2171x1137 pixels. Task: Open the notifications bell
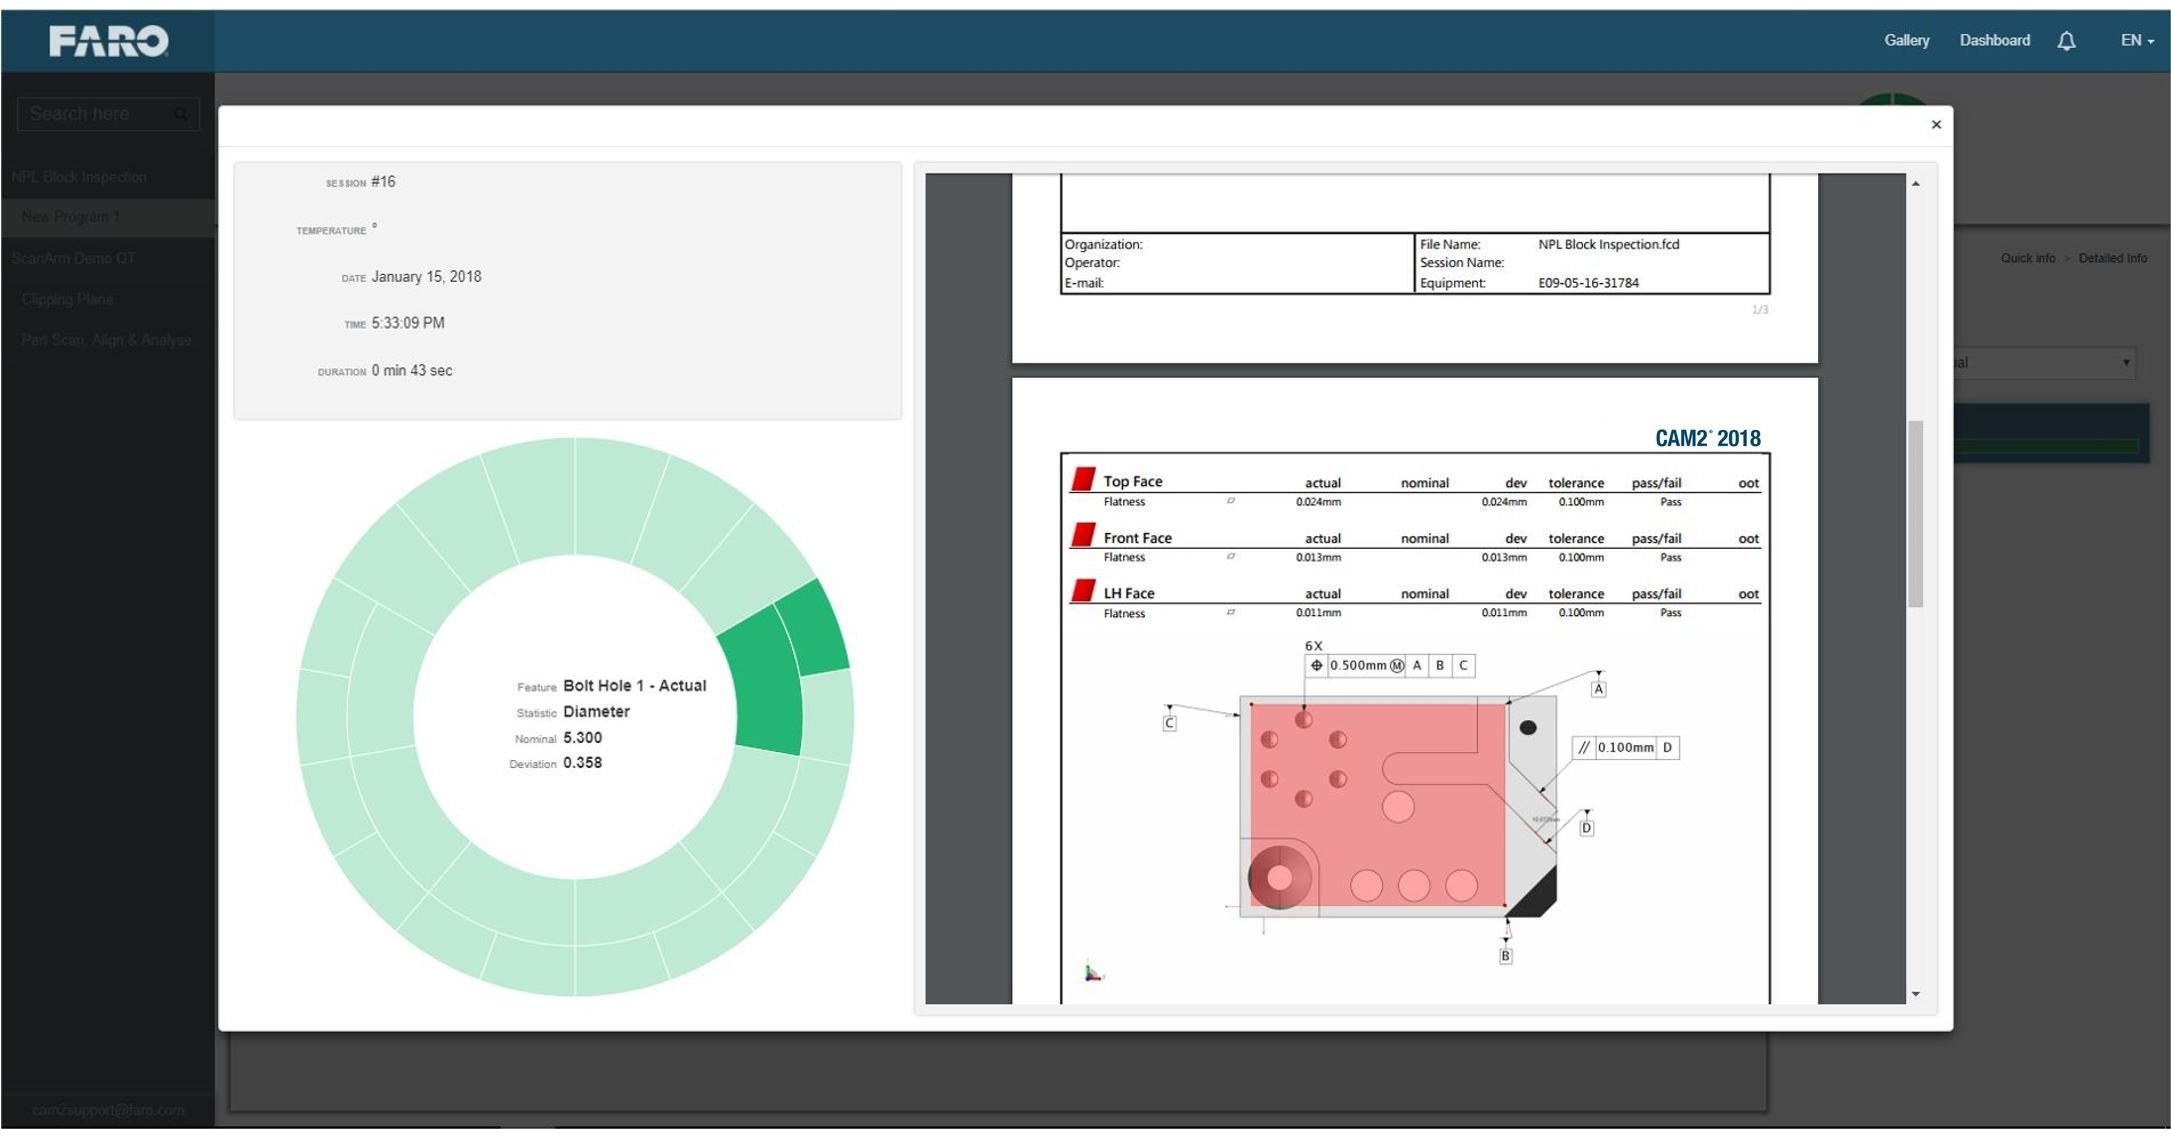(x=2066, y=40)
